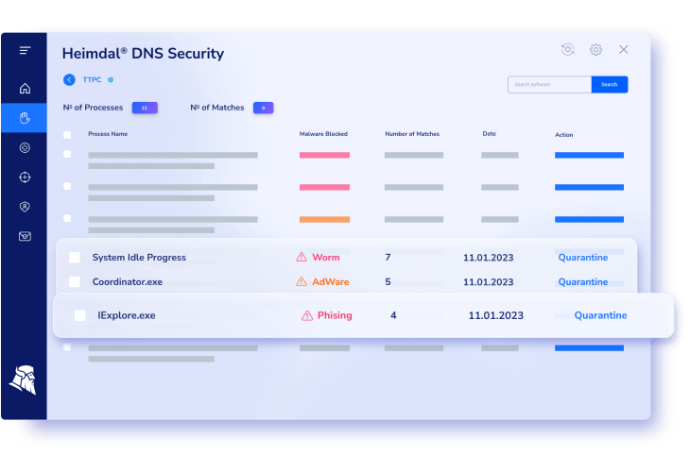Viewport: 690px width, 472px height.
Task: Select the Coordinator.exe process name
Action: [127, 282]
